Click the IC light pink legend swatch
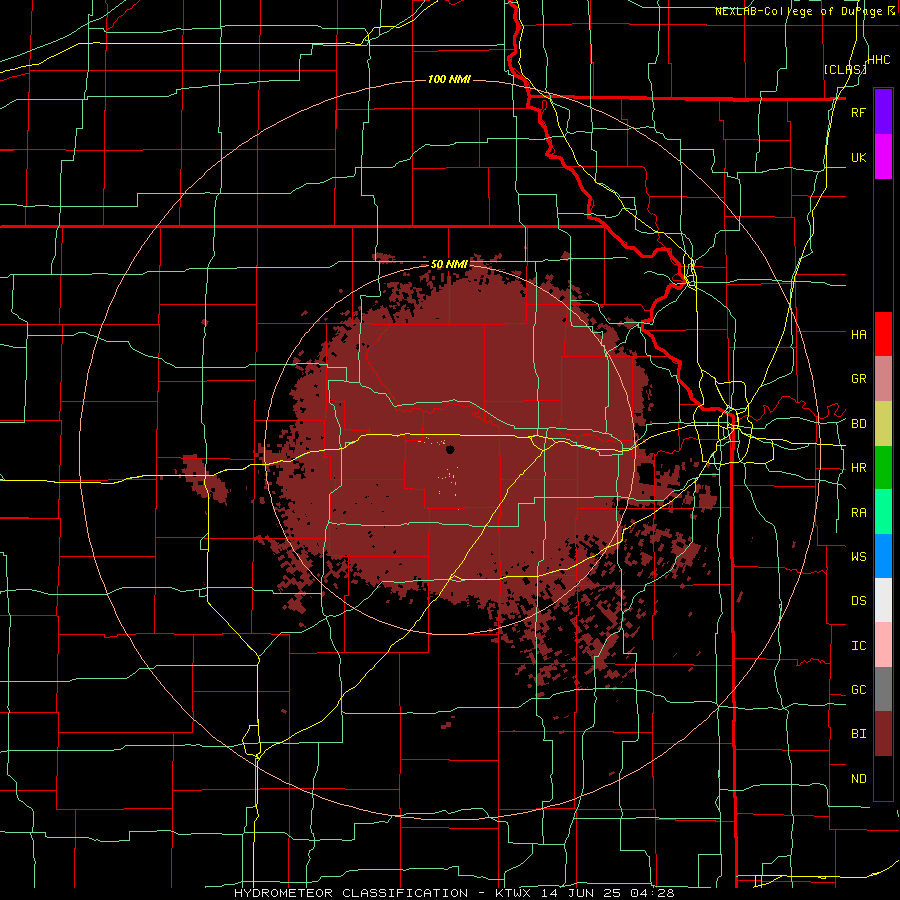Image resolution: width=900 pixels, height=900 pixels. pos(883,645)
